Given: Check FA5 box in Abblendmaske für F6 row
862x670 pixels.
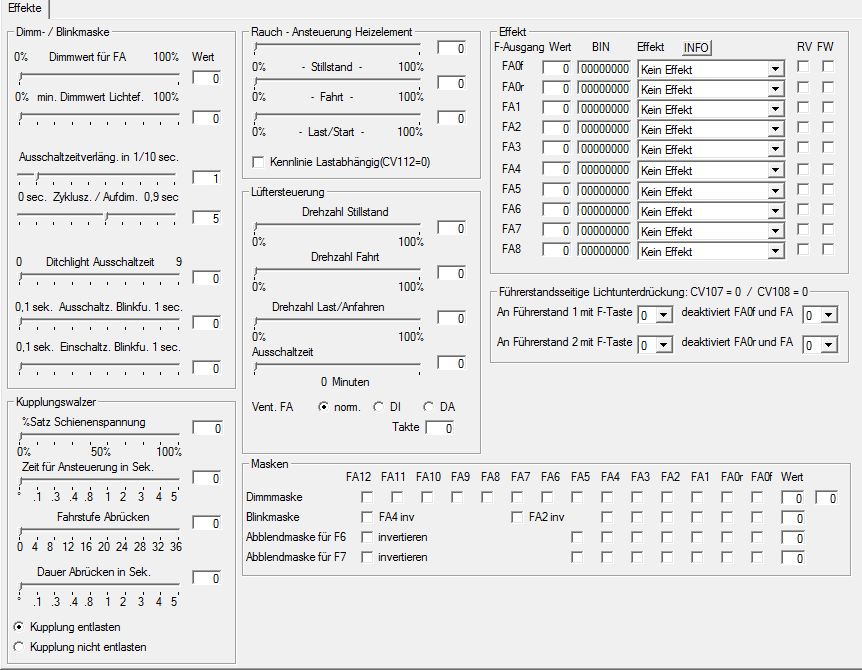Looking at the screenshot, I should pos(577,537).
